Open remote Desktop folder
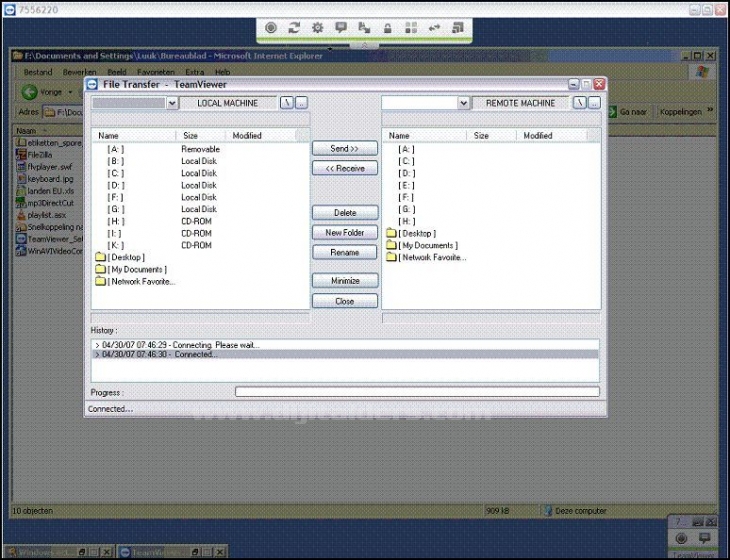This screenshot has height=560, width=730. pos(412,233)
